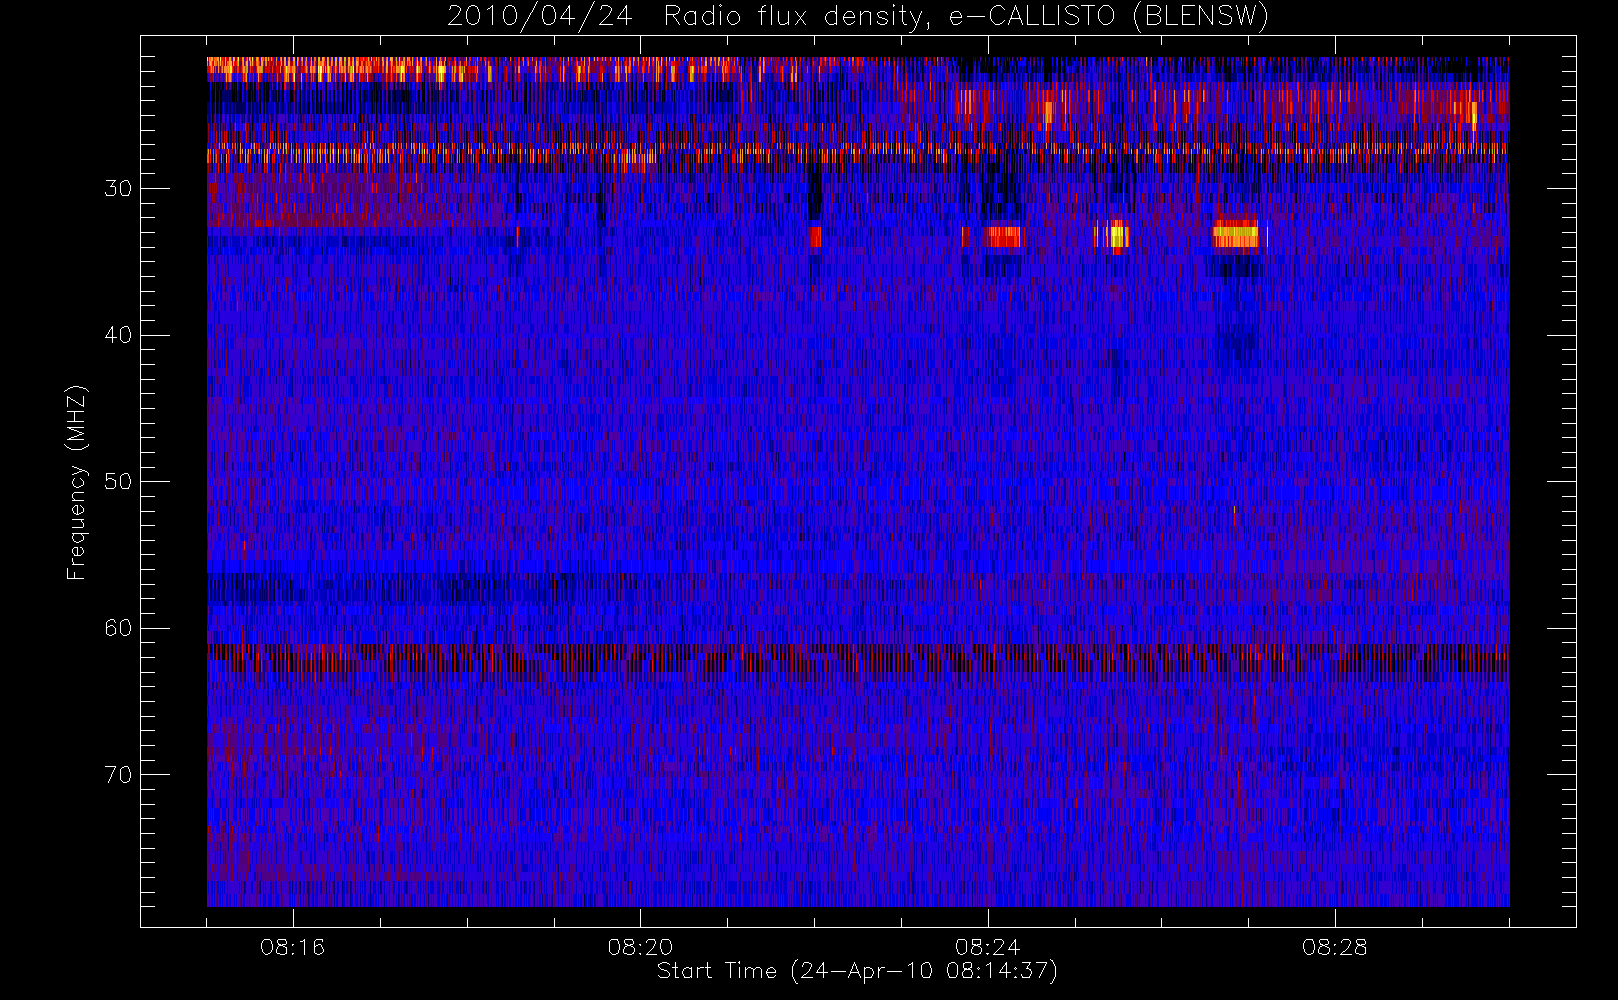This screenshot has width=1618, height=1000.
Task: Click the plot title '2010/04/24 Radio flux density'
Action: [x=858, y=16]
